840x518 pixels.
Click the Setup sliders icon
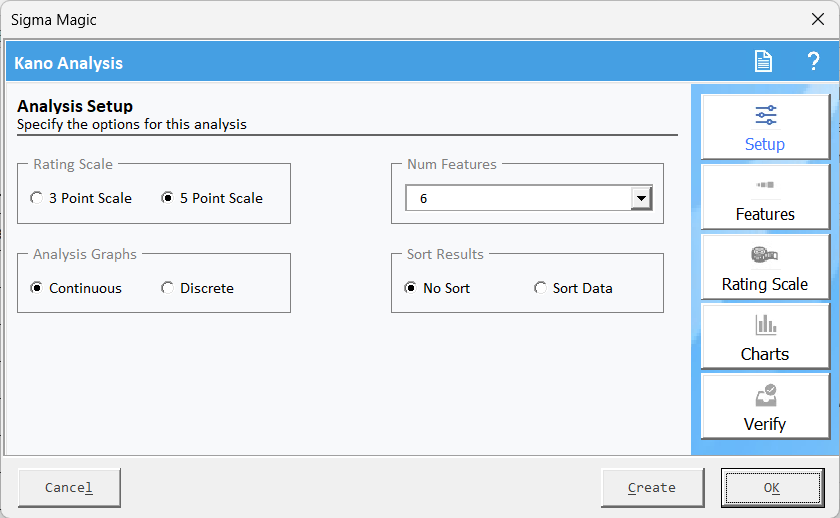pyautogui.click(x=765, y=115)
